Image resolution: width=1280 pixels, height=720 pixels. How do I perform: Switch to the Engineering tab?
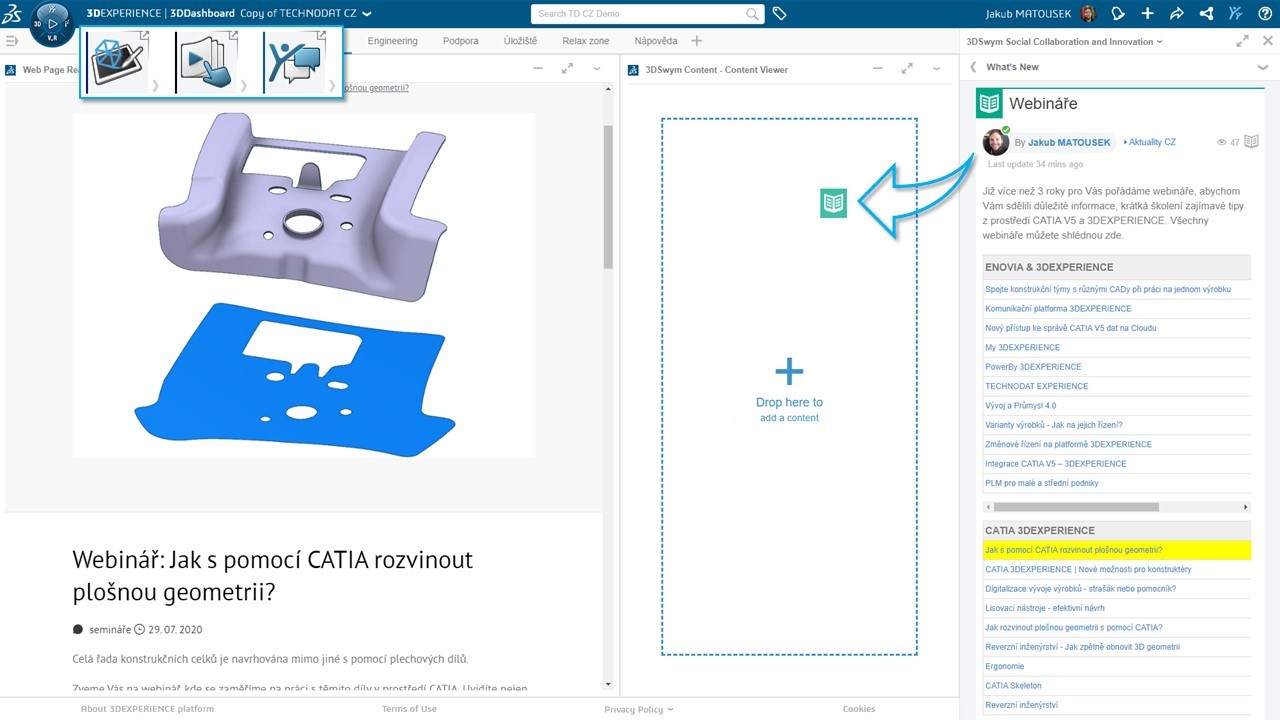tap(392, 41)
